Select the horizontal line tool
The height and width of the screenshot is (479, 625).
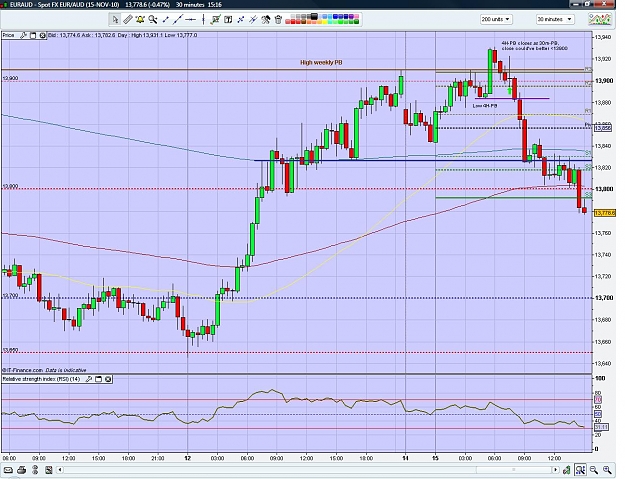click(x=191, y=19)
